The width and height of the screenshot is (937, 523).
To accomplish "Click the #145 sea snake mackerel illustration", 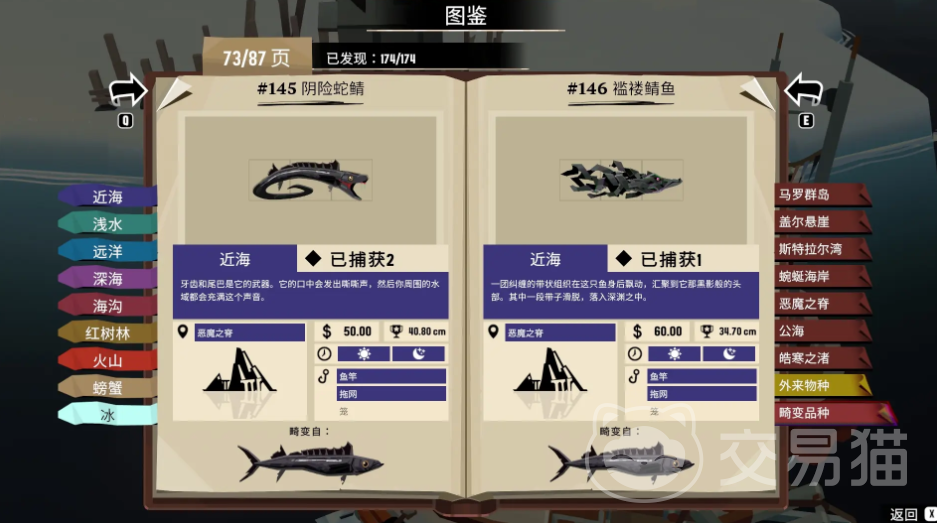I will pos(310,180).
